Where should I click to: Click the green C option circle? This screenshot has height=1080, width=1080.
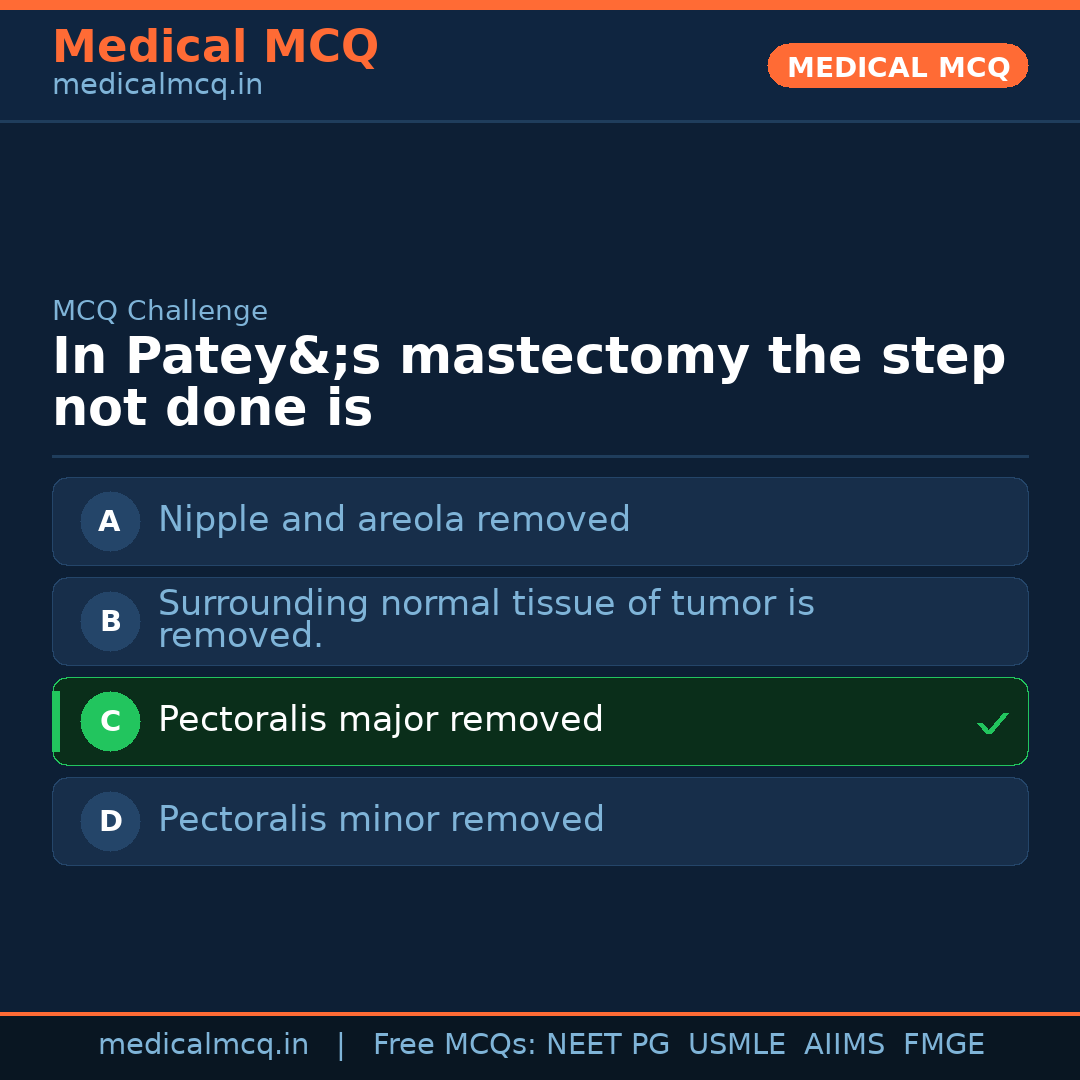[110, 721]
